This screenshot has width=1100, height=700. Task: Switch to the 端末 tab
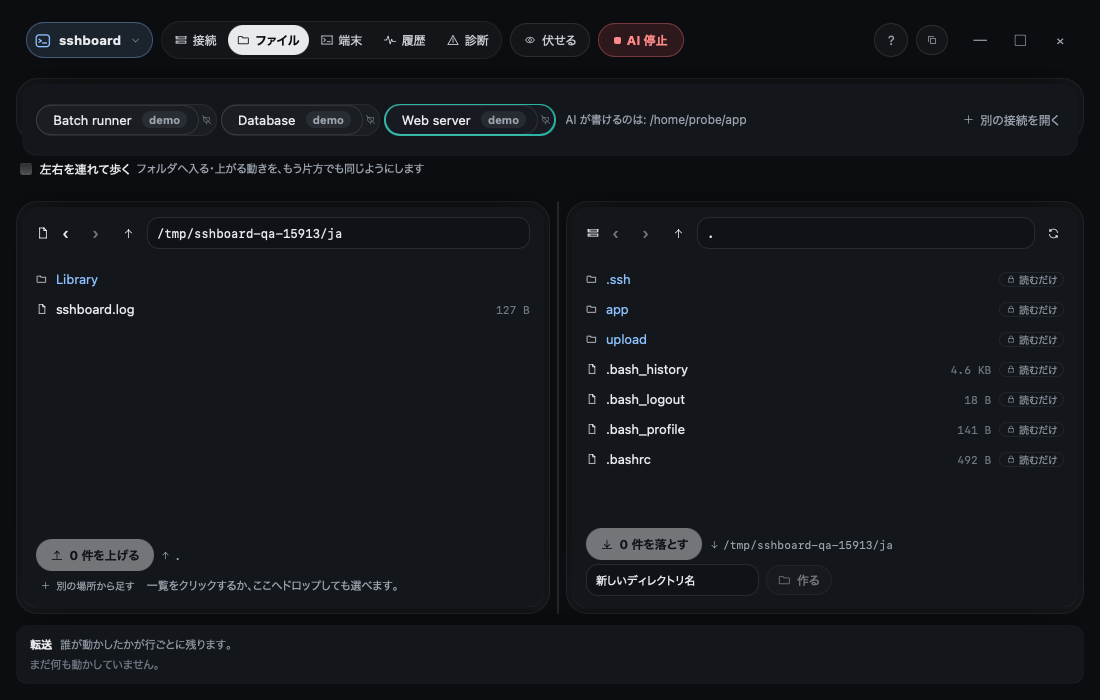pyautogui.click(x=342, y=41)
